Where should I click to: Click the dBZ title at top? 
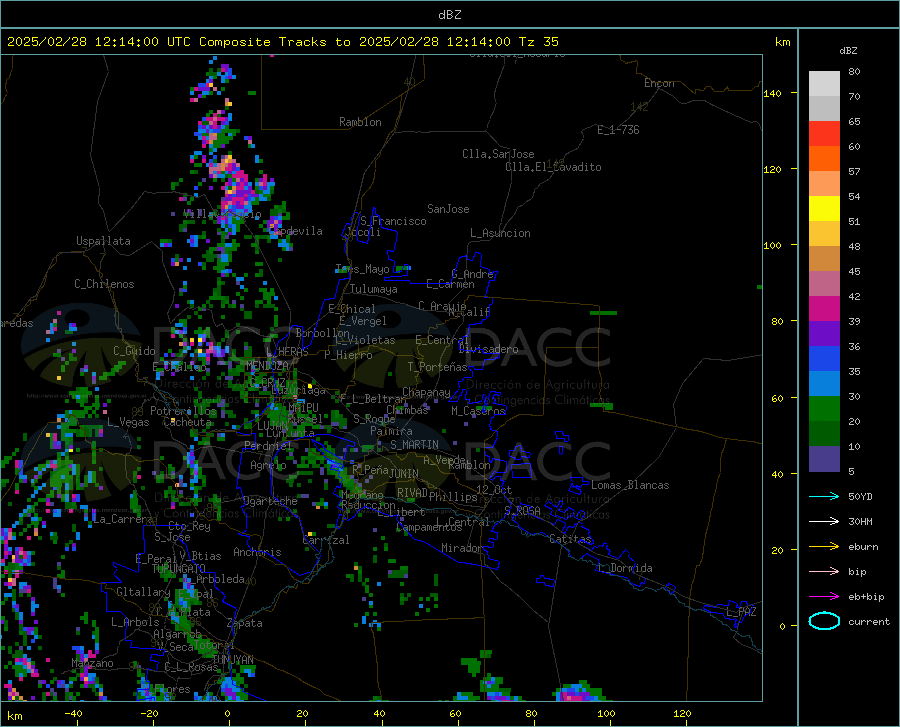point(449,15)
